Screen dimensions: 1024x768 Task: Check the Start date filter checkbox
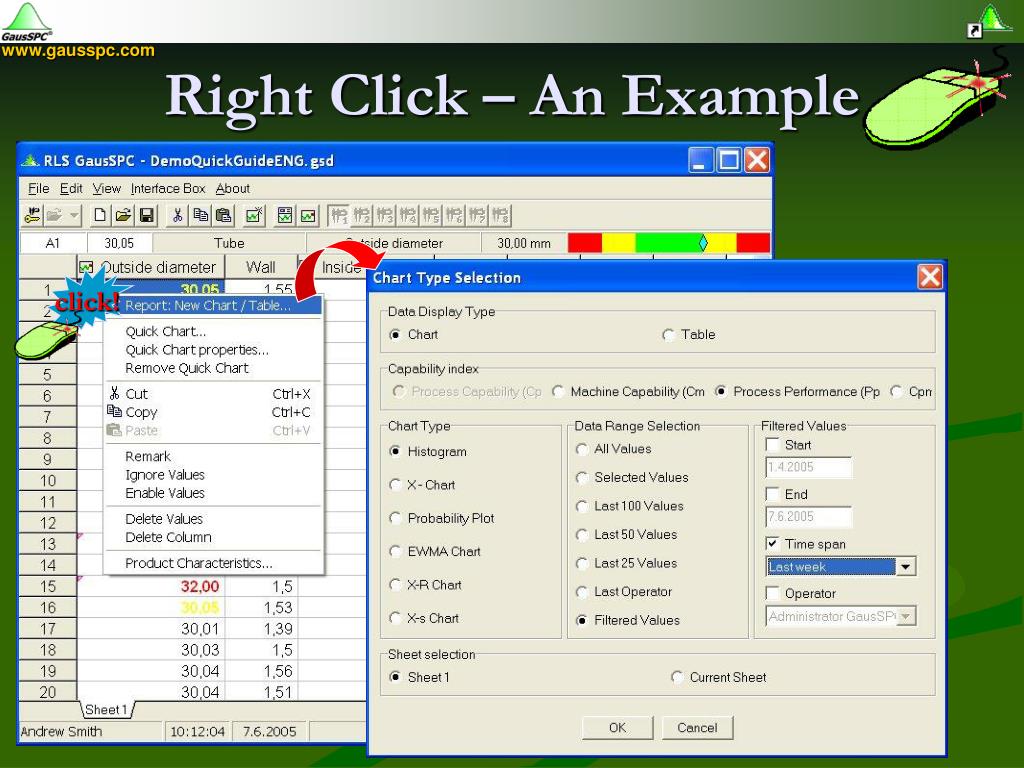click(x=772, y=445)
